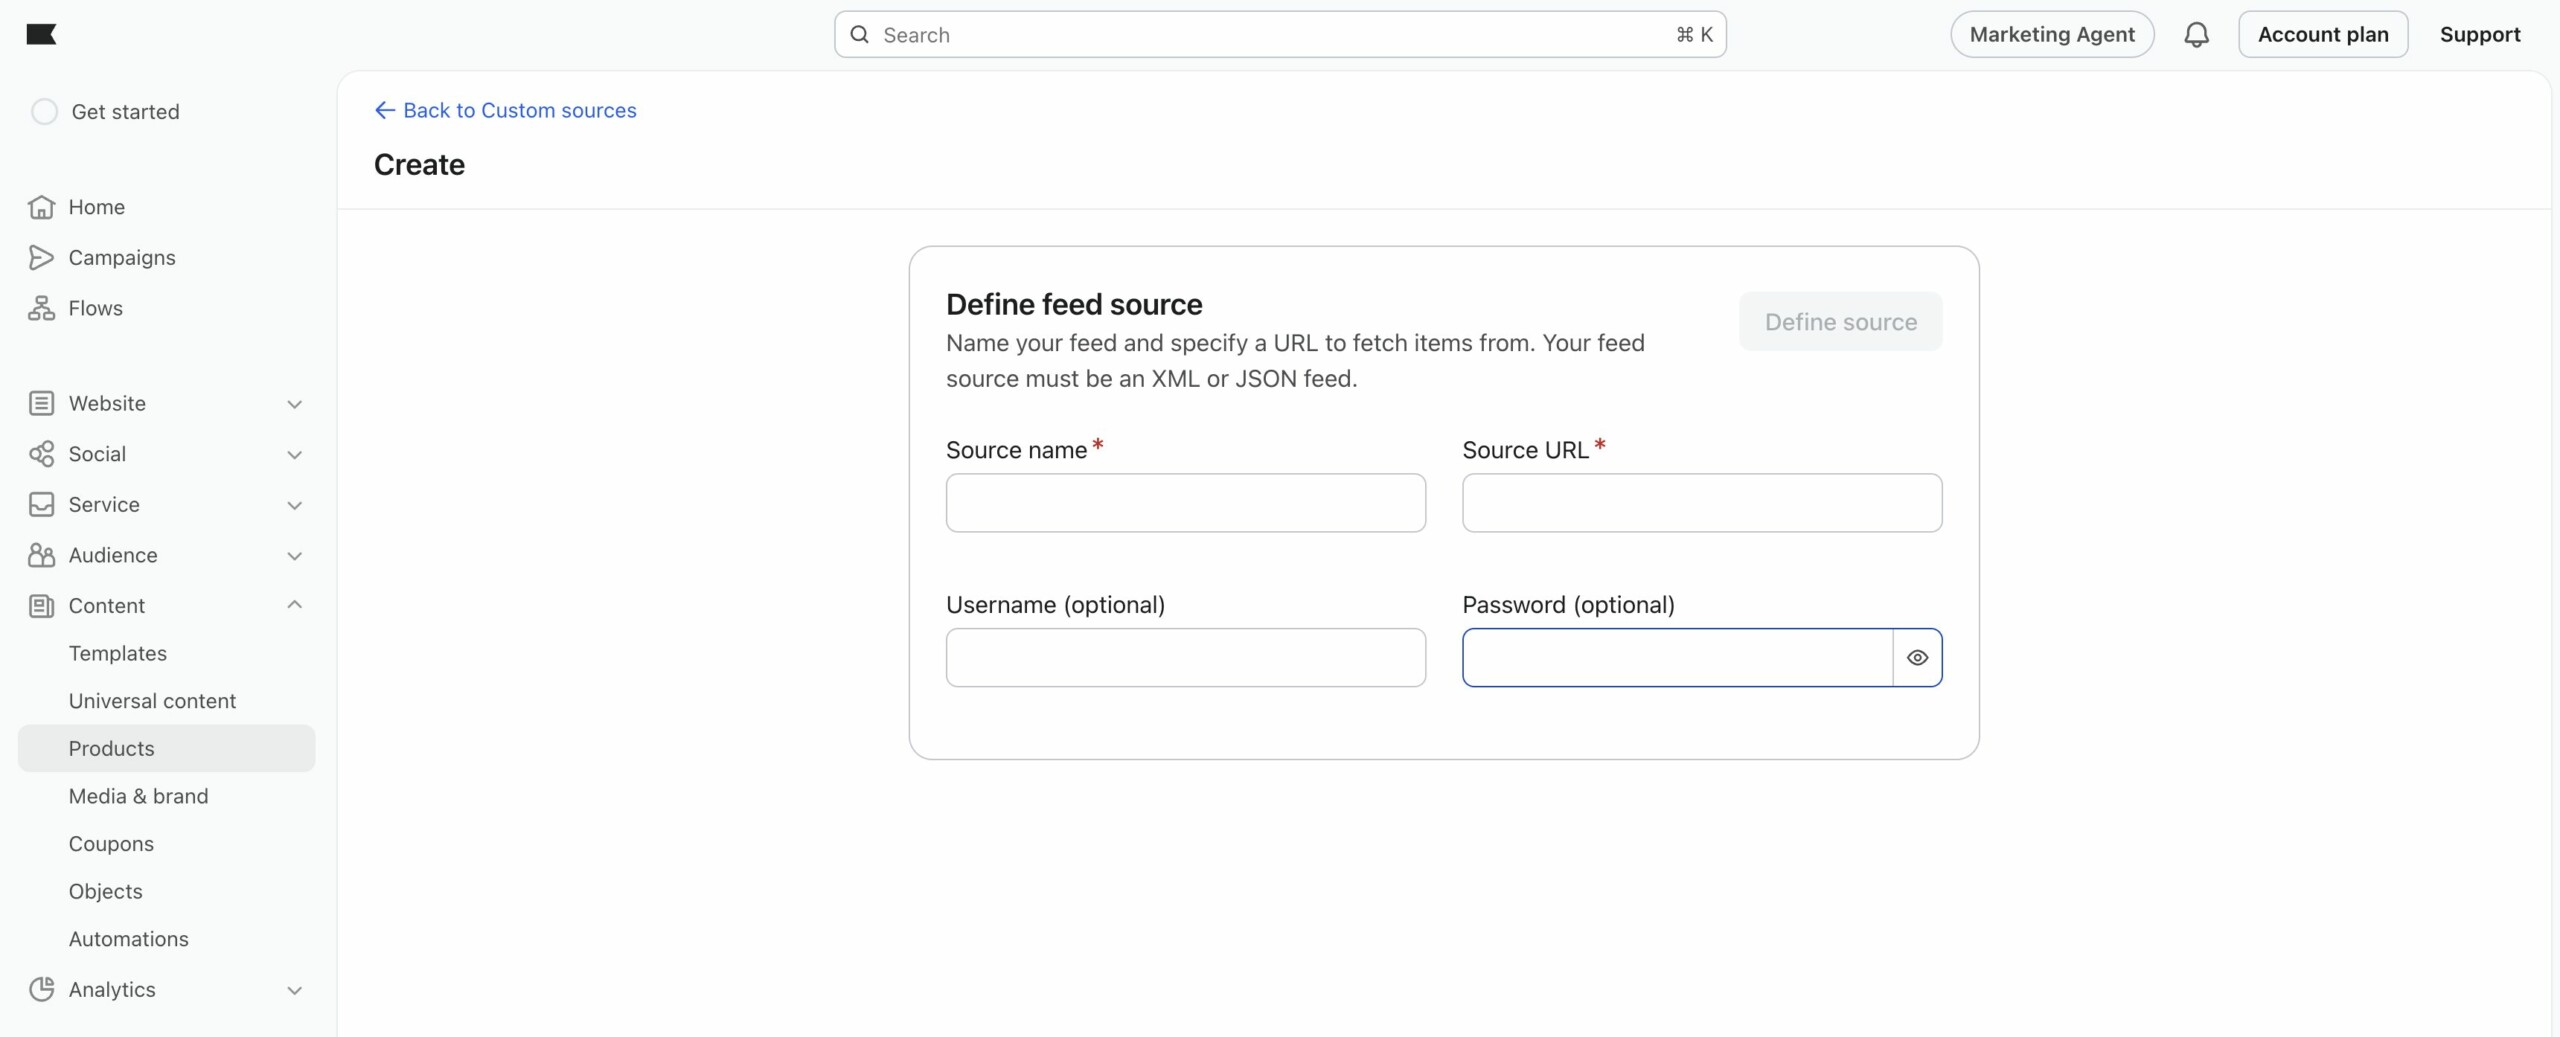The width and height of the screenshot is (2560, 1037).
Task: Click the Social share icon
Action: click(41, 454)
